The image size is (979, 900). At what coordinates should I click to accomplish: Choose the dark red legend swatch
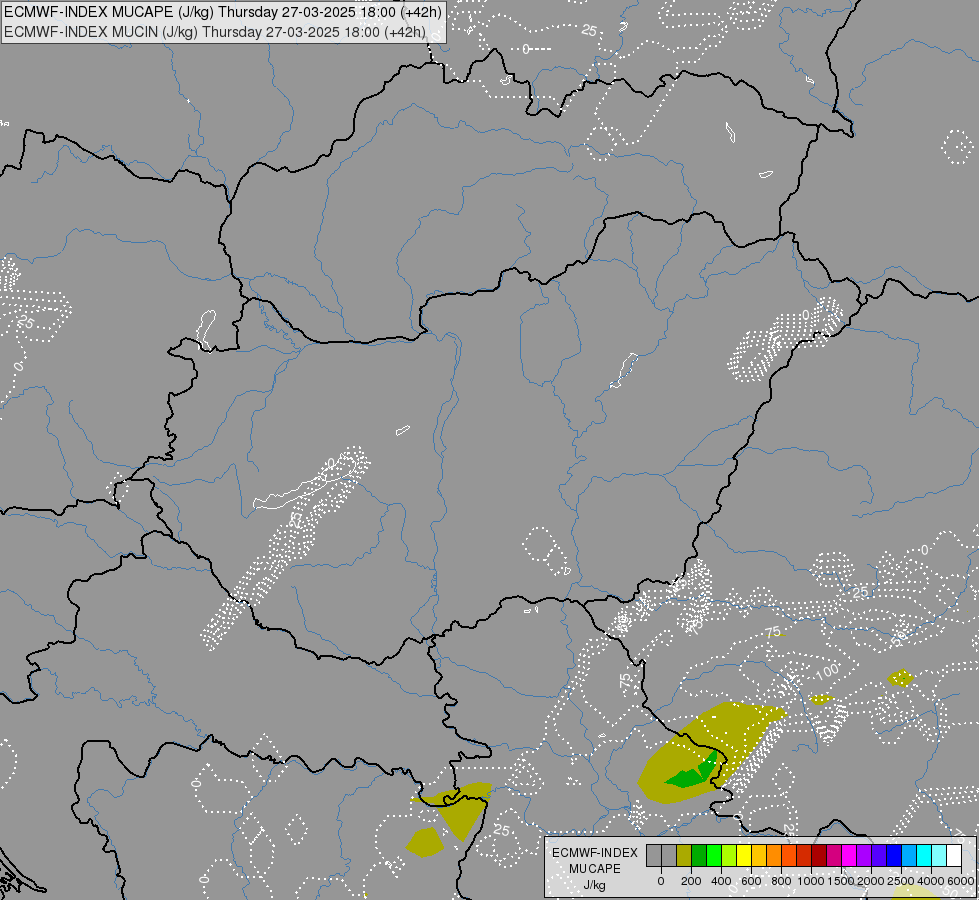coord(819,855)
